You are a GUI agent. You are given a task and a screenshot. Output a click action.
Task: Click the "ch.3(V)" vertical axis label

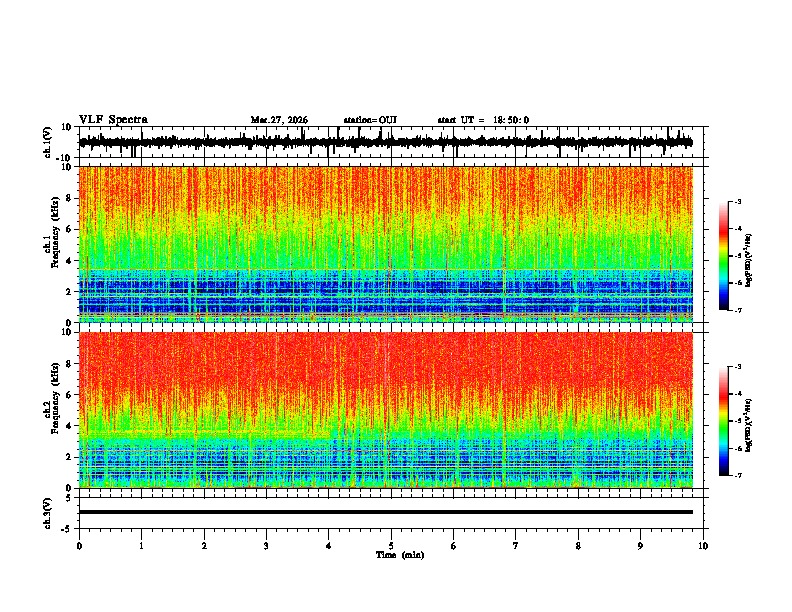coord(48,513)
